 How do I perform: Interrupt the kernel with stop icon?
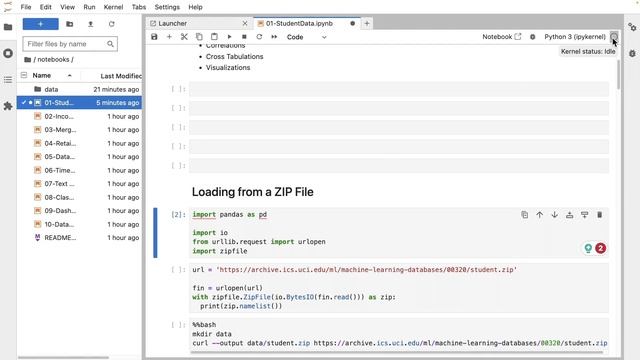244,37
